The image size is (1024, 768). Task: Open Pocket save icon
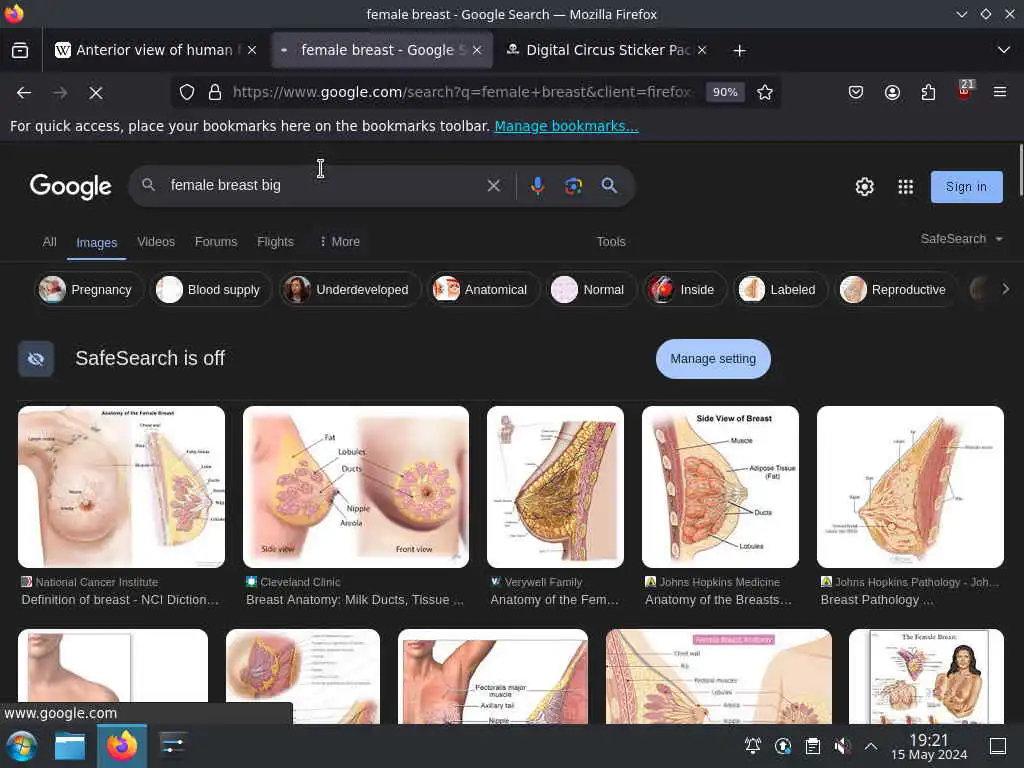(856, 92)
